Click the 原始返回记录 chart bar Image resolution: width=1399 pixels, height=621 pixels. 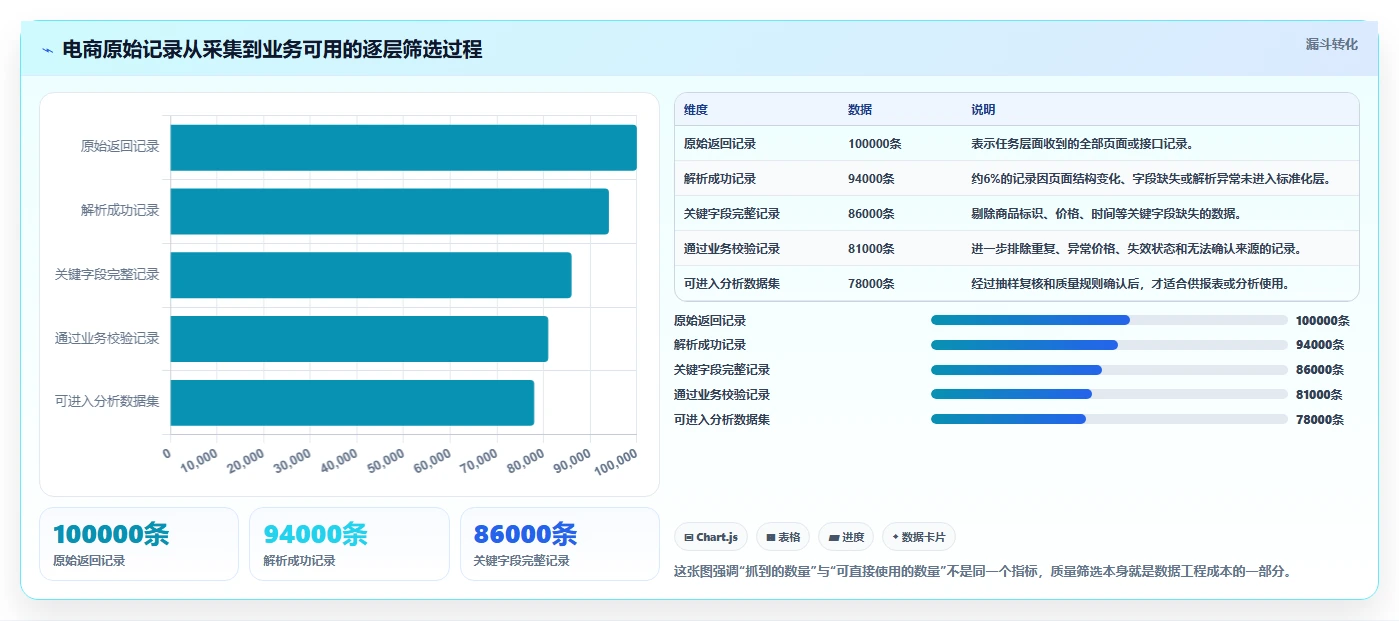[x=403, y=147]
